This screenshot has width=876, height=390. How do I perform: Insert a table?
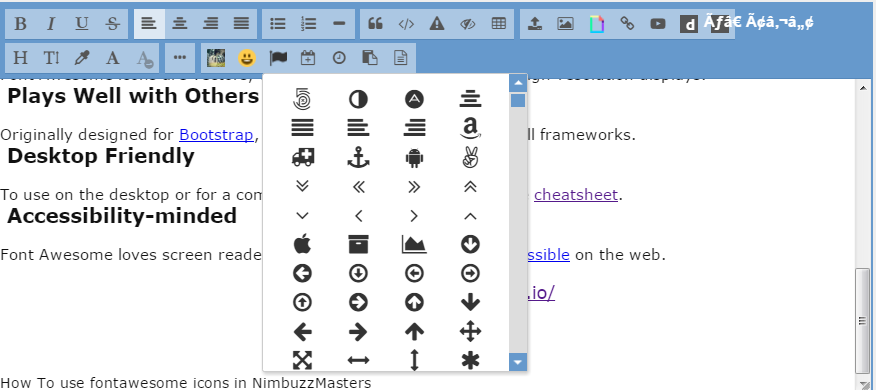point(498,24)
